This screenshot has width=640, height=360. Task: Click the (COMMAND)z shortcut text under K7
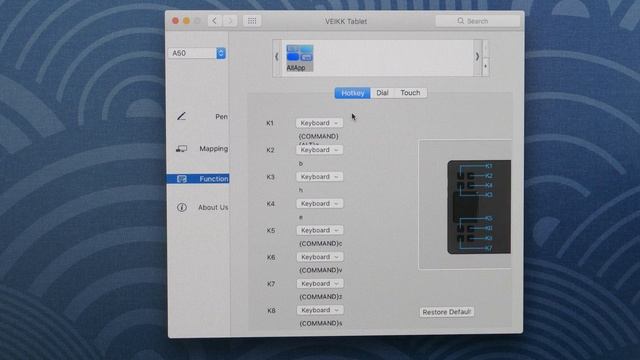click(x=320, y=297)
